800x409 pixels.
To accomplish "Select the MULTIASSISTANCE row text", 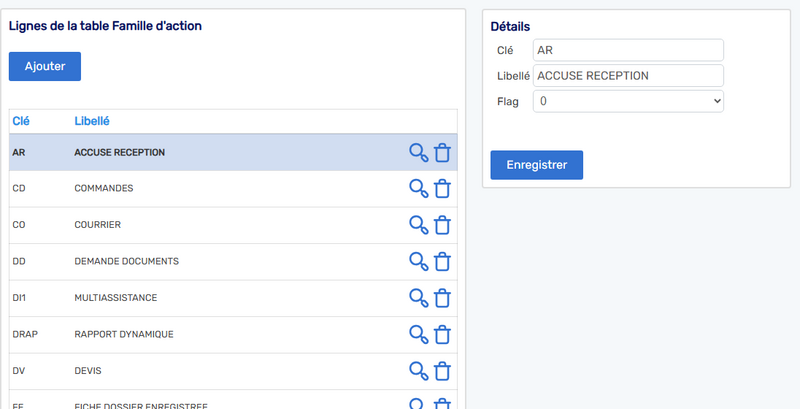I will coord(116,298).
